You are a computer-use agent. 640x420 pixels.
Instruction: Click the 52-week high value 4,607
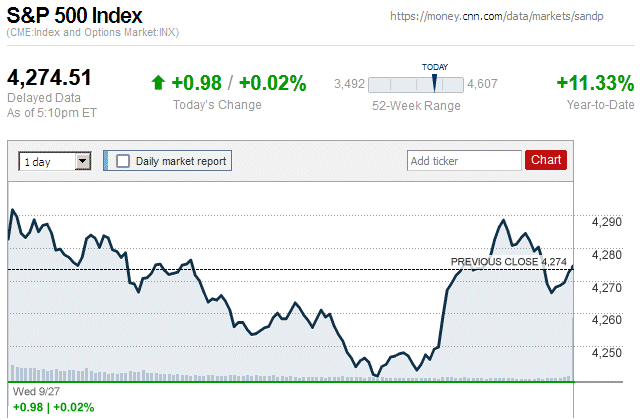(483, 85)
